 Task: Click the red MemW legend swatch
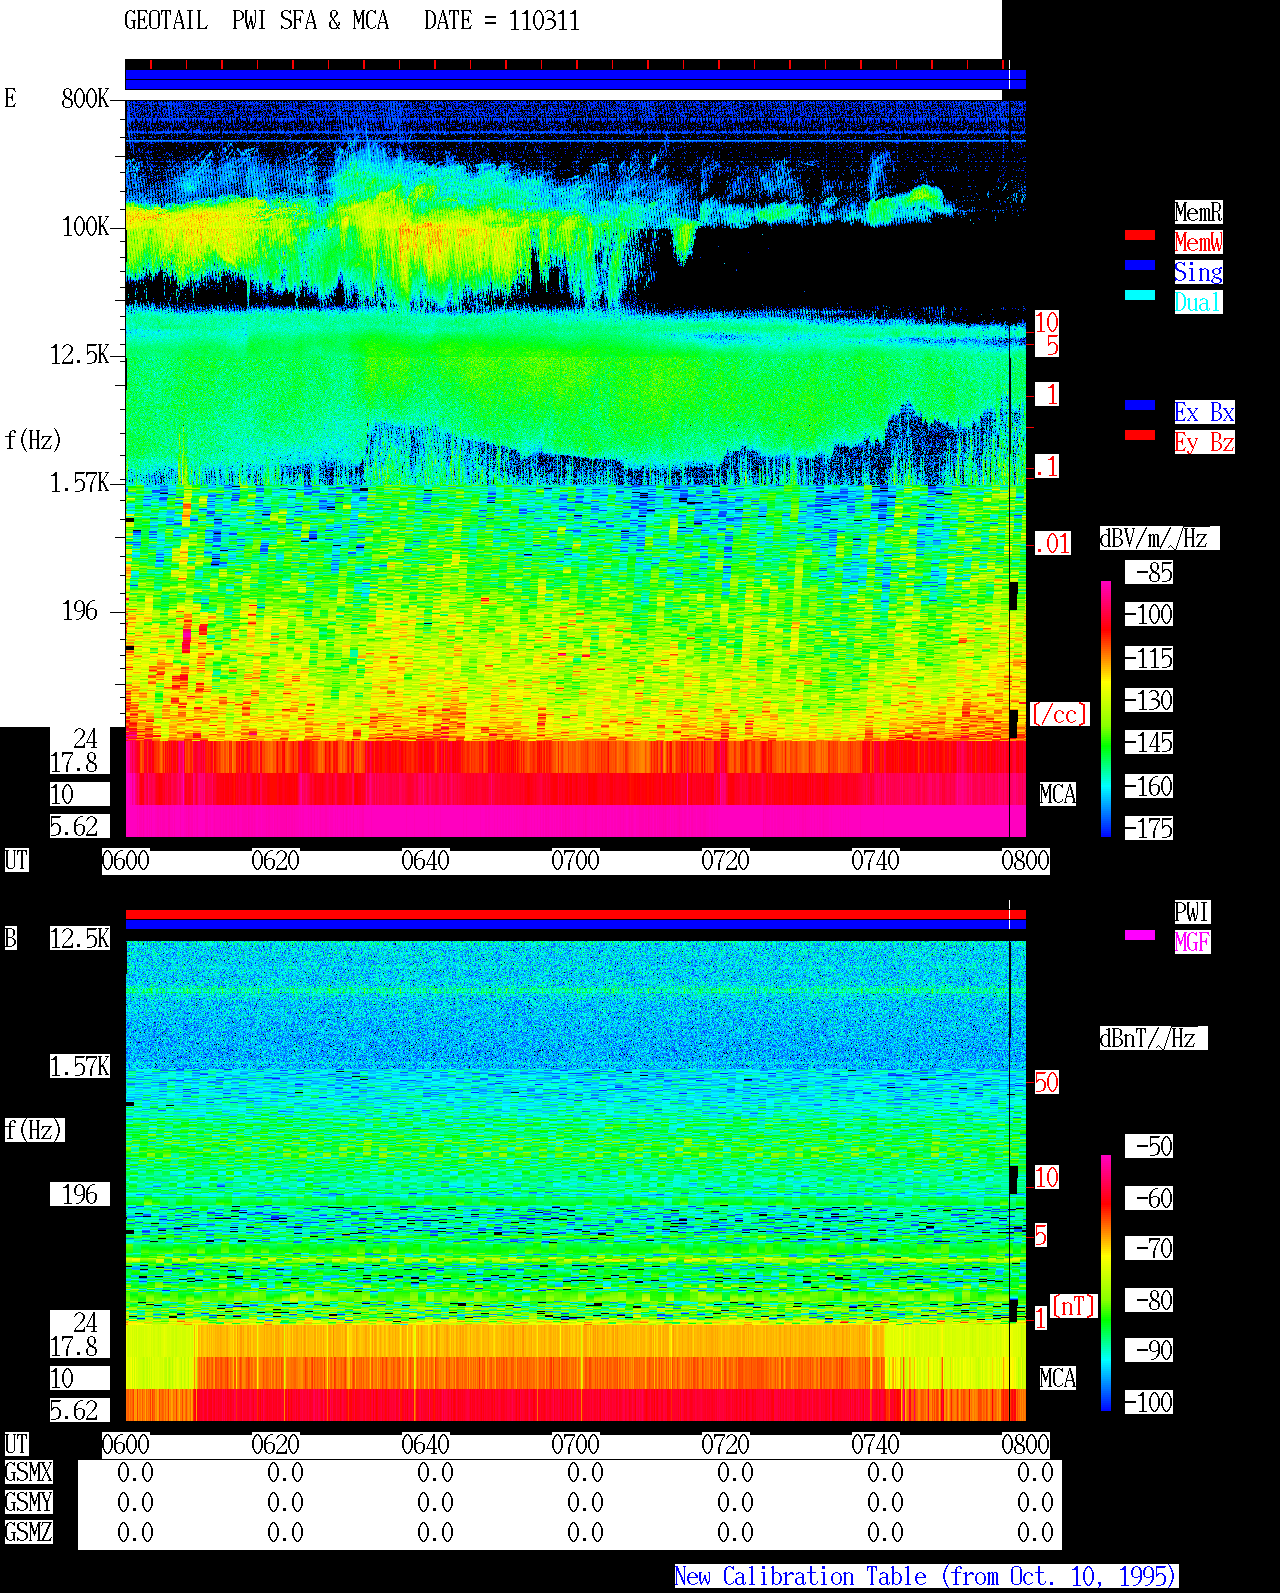pos(1140,235)
